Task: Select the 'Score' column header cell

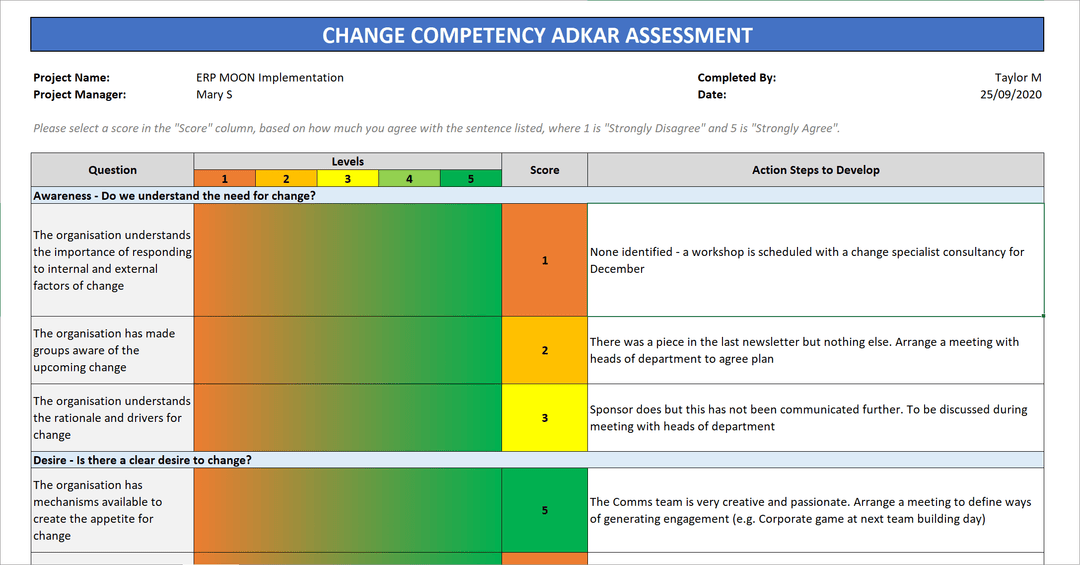Action: (x=544, y=170)
